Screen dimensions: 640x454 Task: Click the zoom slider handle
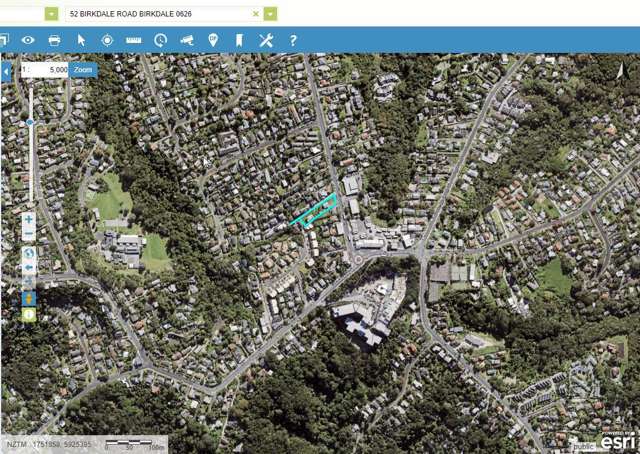30,122
